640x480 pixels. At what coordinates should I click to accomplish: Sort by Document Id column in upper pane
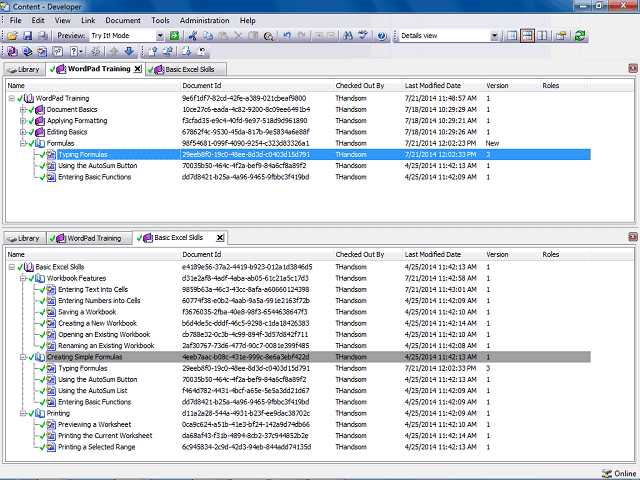257,86
